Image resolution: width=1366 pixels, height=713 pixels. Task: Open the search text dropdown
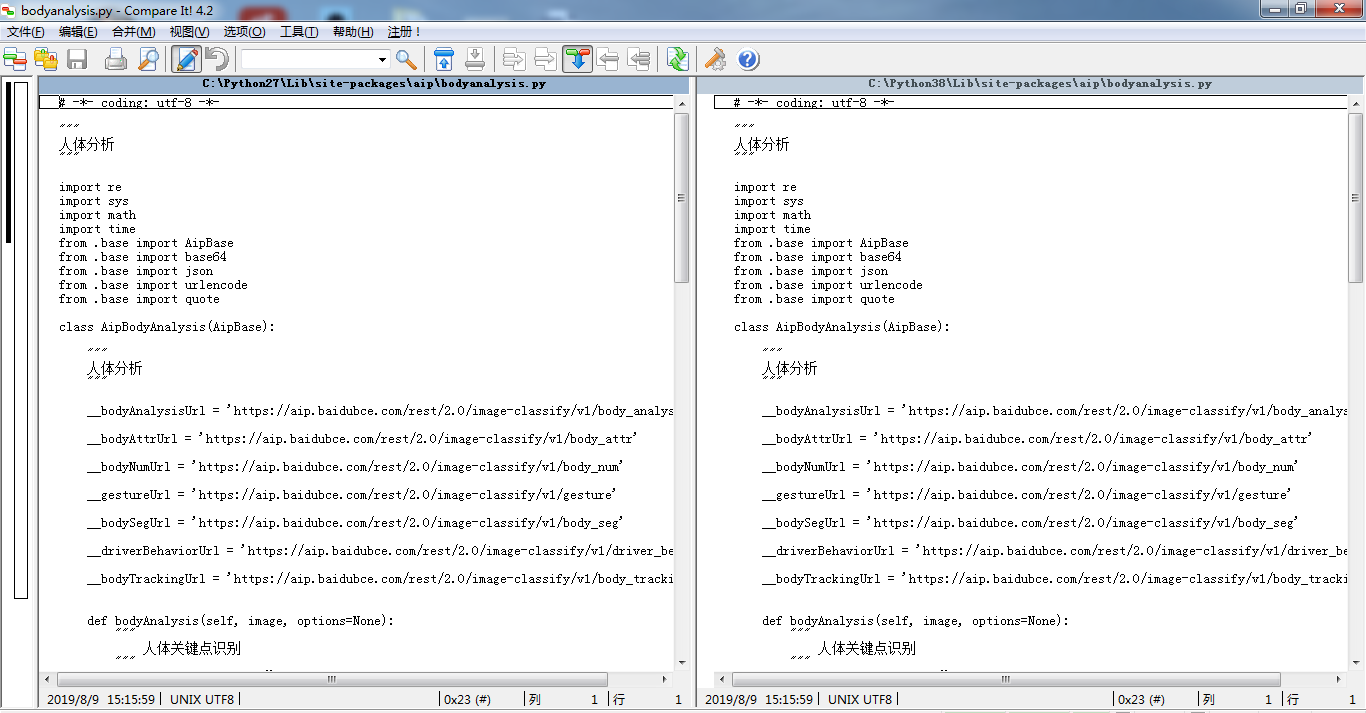coord(380,59)
